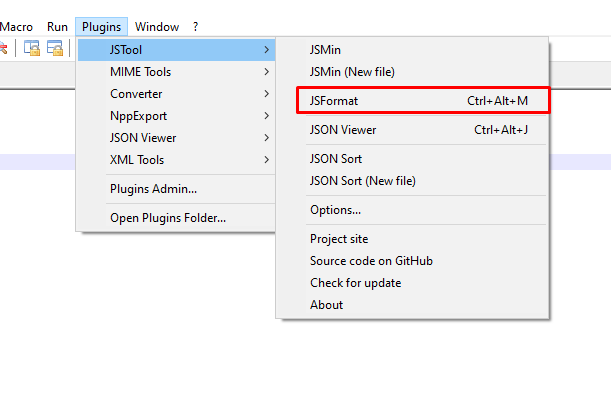Viewport: 611px width, 415px height.
Task: Close the Plugins menu in the menu bar
Action: pyautogui.click(x=101, y=27)
